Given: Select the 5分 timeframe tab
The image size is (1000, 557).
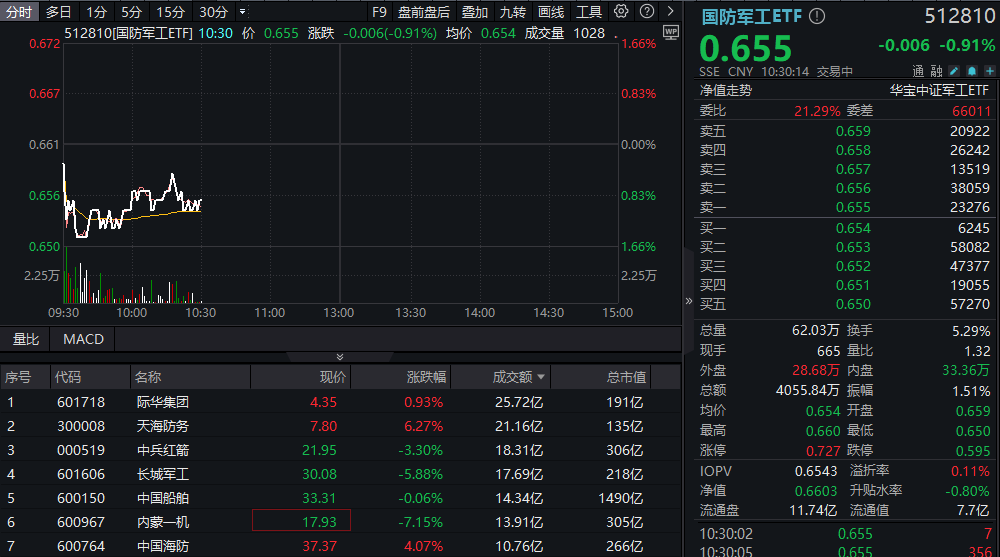Looking at the screenshot, I should pos(131,11).
